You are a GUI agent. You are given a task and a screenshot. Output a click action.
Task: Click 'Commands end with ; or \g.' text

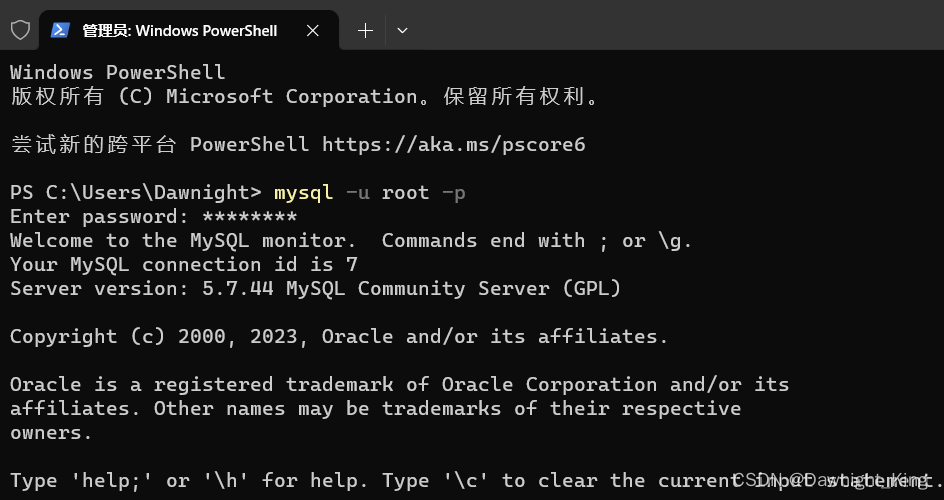(x=537, y=241)
